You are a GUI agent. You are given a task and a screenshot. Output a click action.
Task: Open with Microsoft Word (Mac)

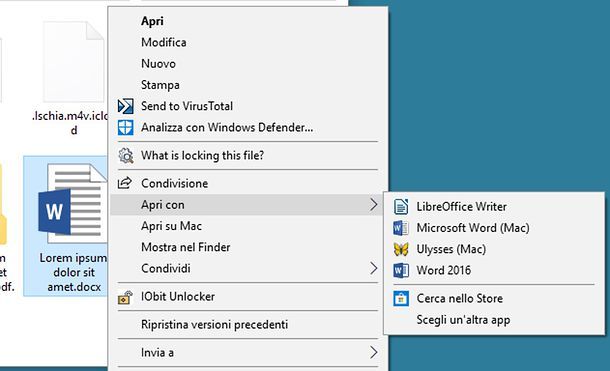pyautogui.click(x=494, y=228)
